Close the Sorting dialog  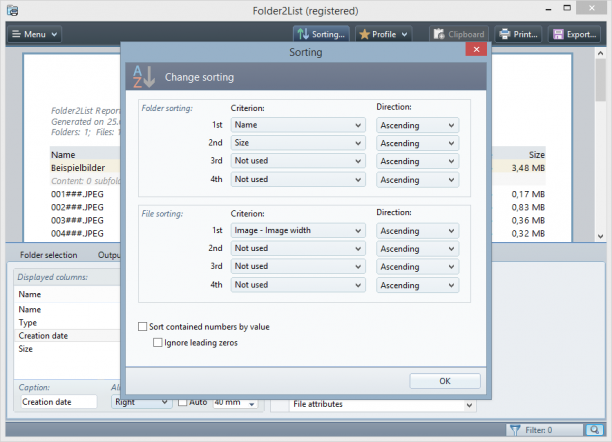(476, 49)
